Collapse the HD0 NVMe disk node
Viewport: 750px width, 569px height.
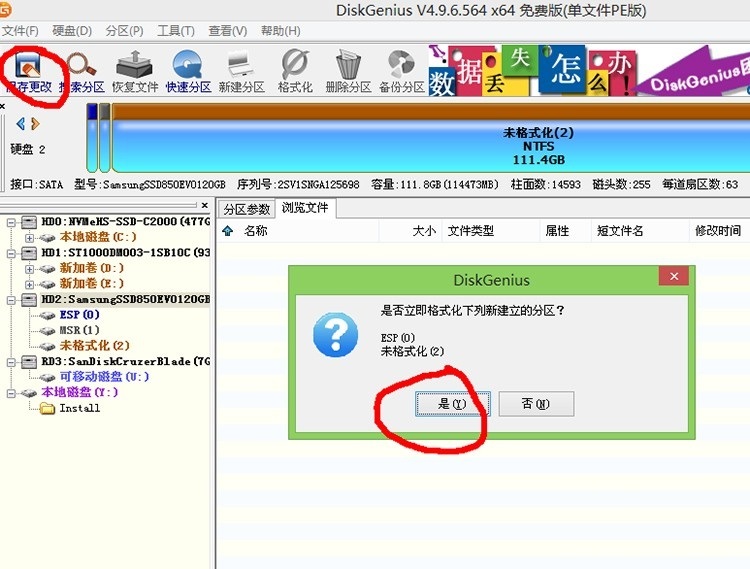[x=11, y=222]
